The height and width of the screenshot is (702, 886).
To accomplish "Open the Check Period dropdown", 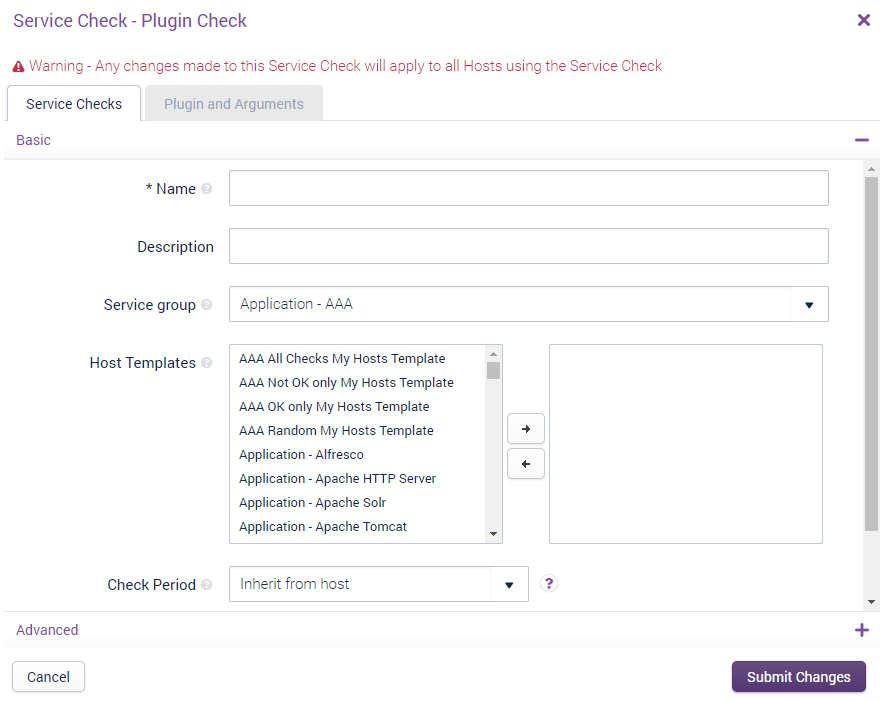I will [x=379, y=584].
